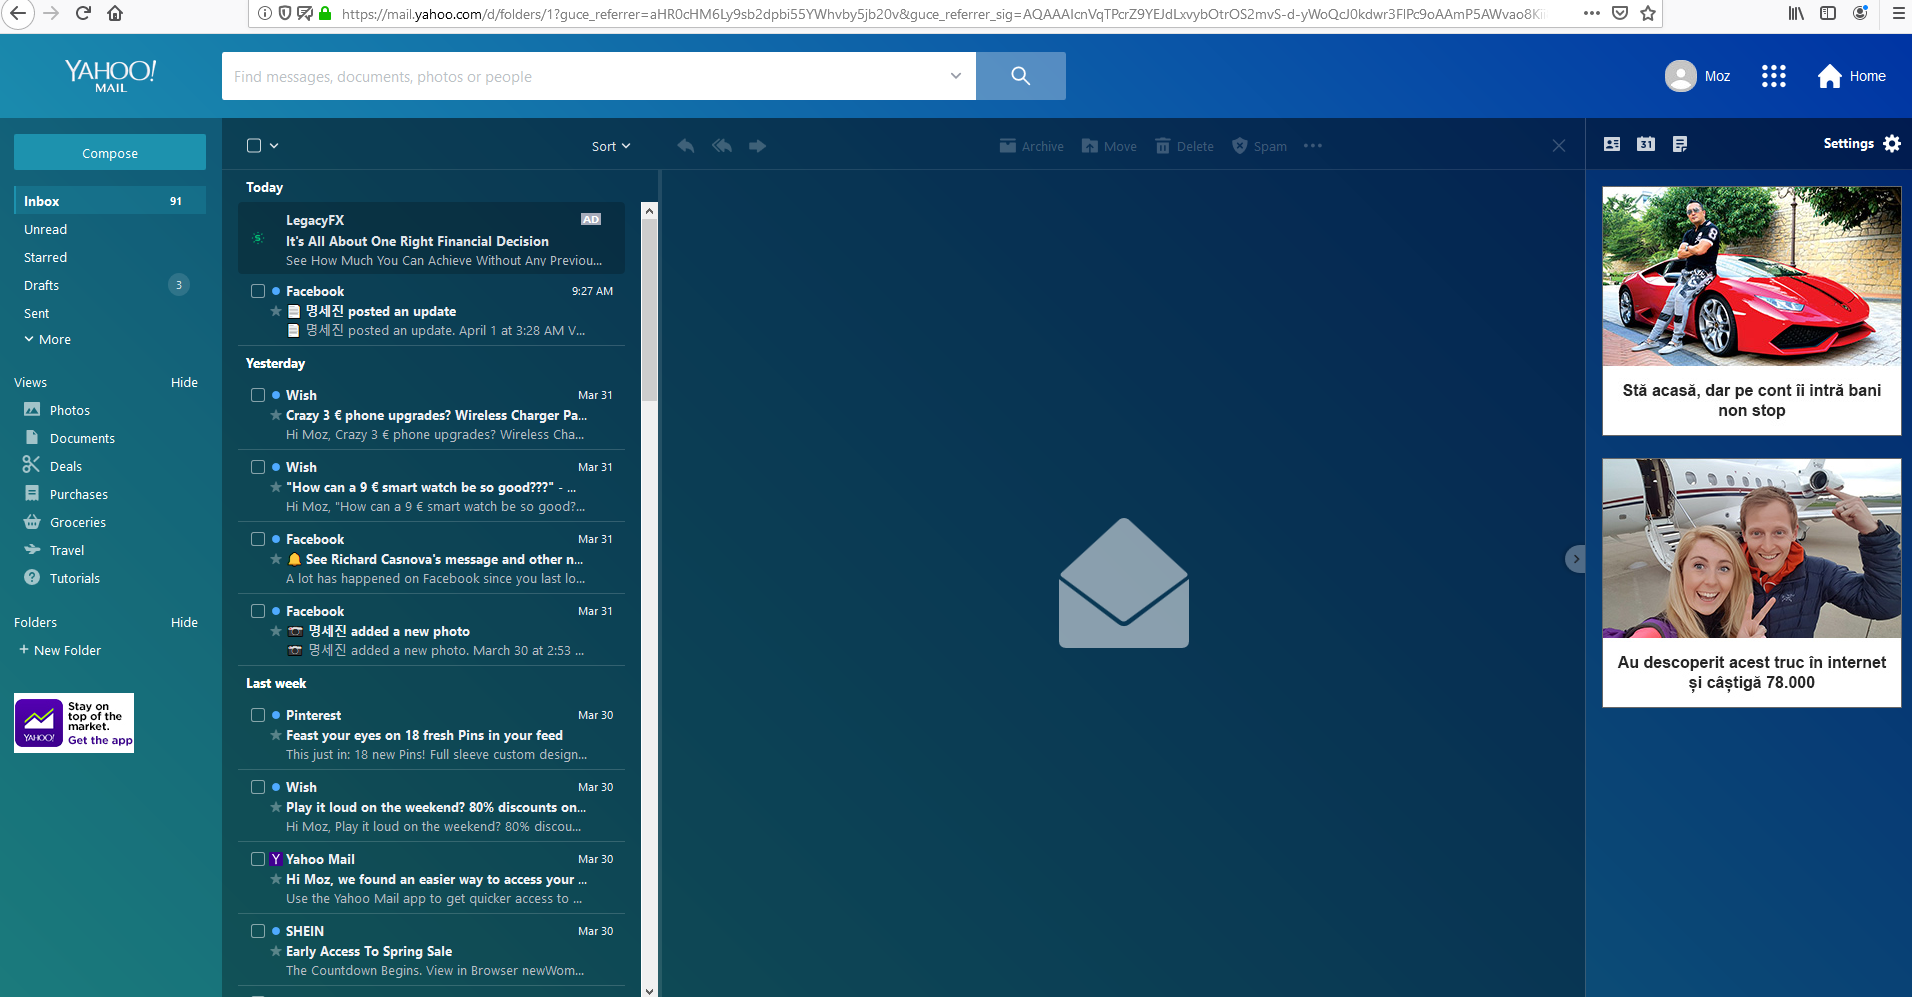Check the select-all messages checkbox
This screenshot has width=1912, height=997.
(254, 145)
